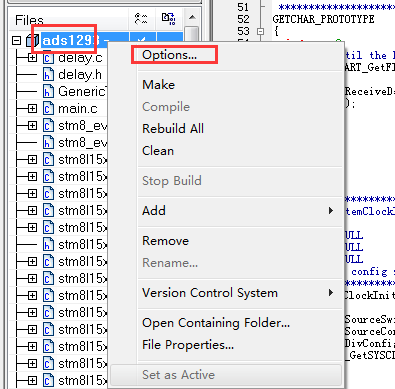Click the Generic header file icon
395x389 pixels.
[x=48, y=92]
